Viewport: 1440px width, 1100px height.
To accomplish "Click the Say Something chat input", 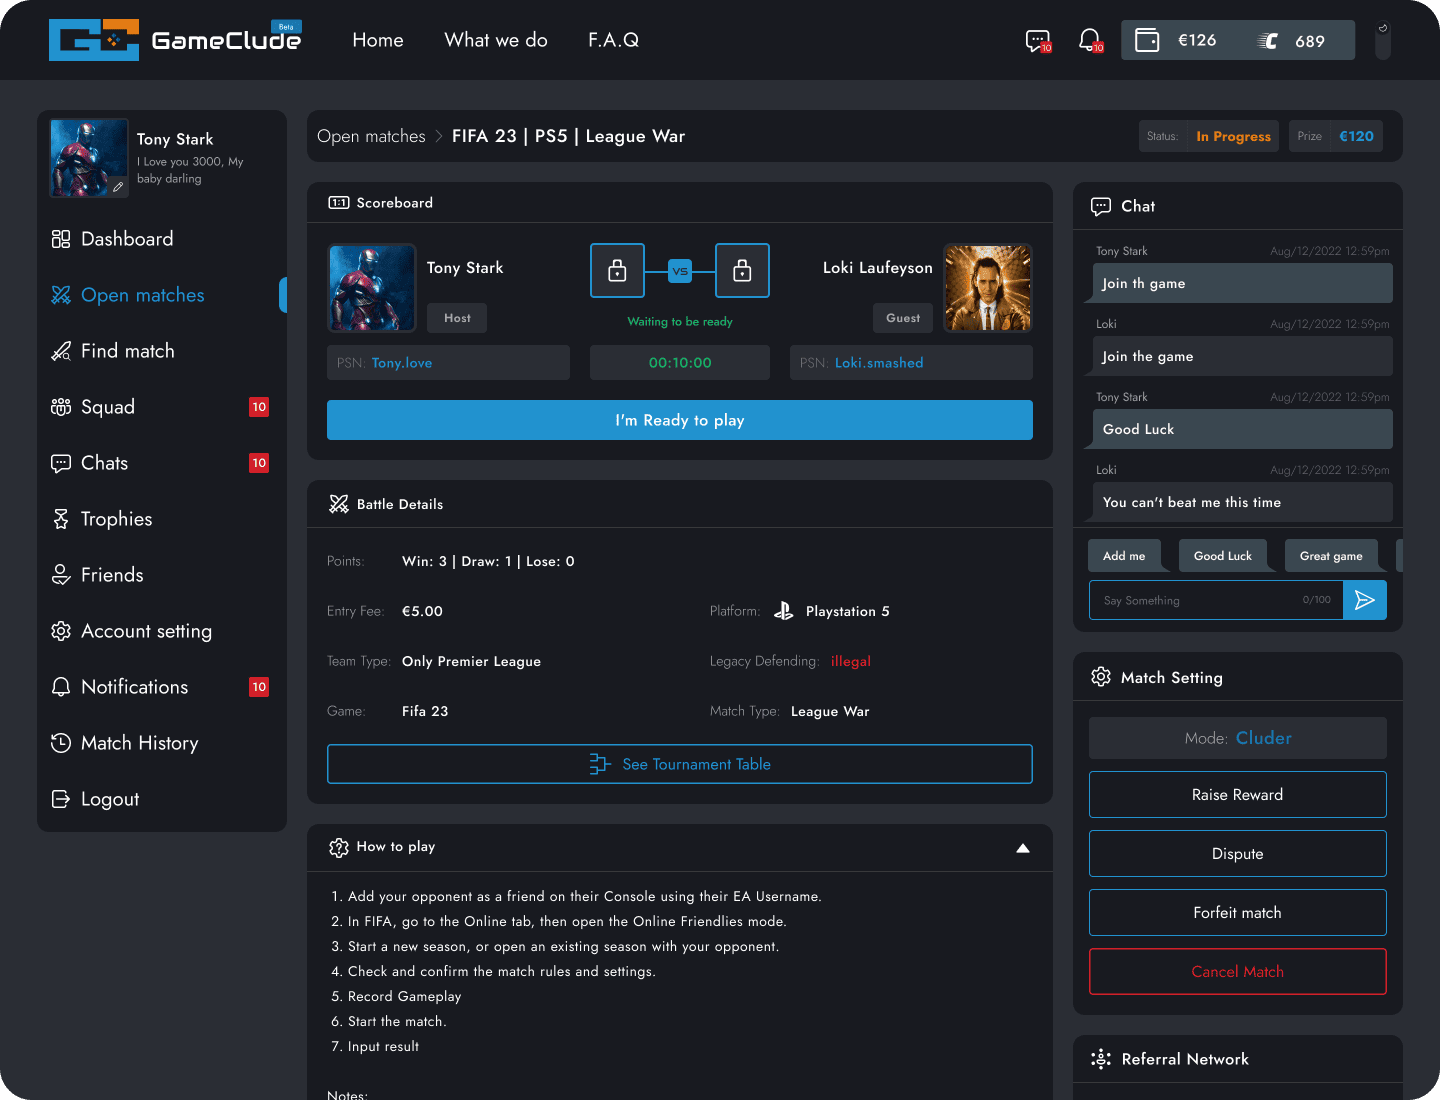I will click(1216, 600).
